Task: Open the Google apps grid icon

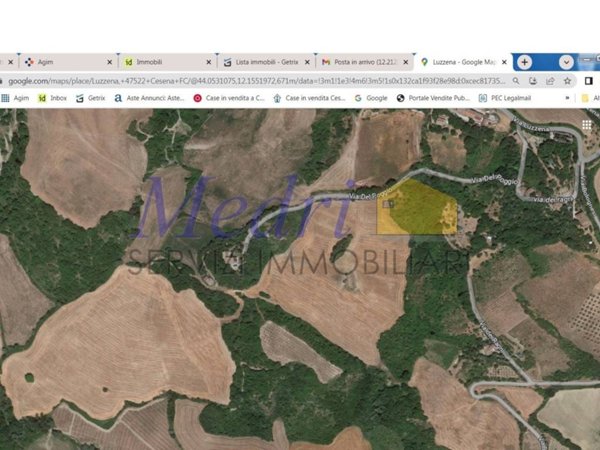Action: 586,125
